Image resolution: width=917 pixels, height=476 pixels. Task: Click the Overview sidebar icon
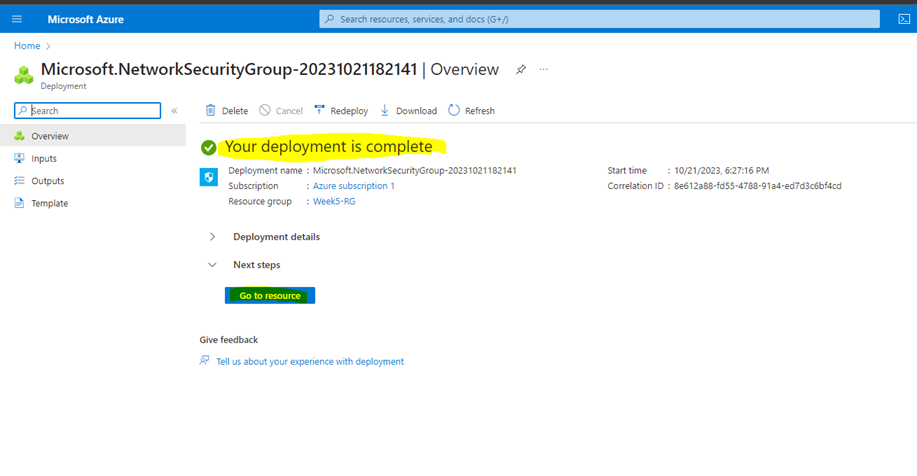tap(19, 136)
